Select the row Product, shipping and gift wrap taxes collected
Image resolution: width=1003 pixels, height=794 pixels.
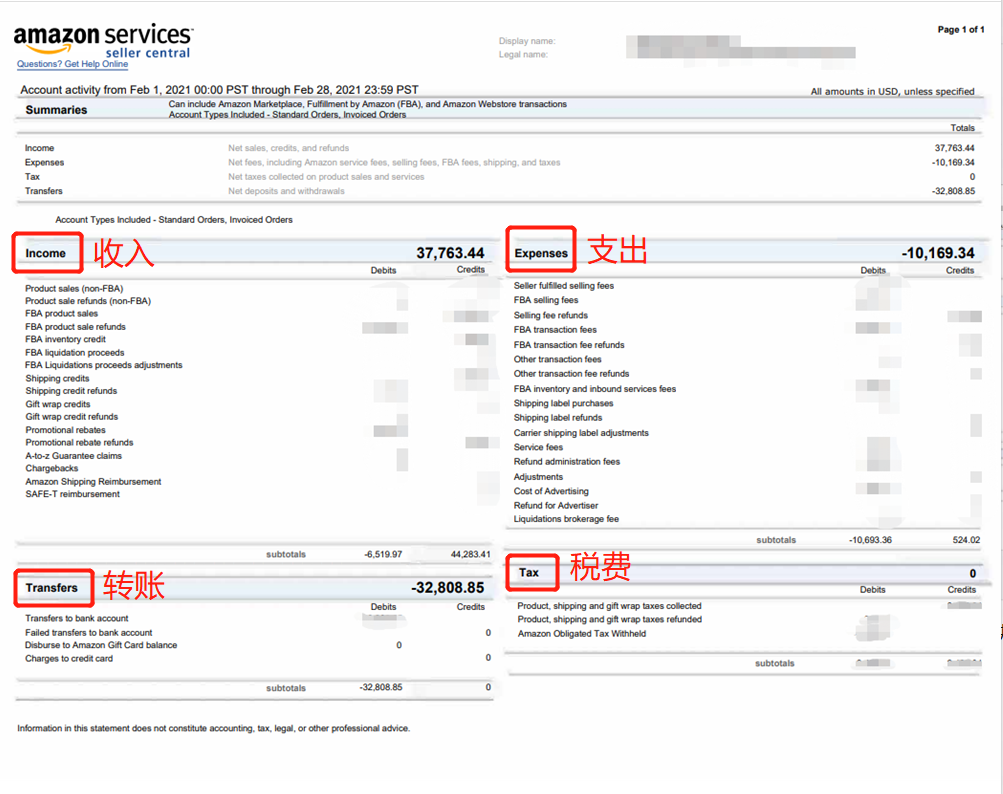click(x=609, y=606)
